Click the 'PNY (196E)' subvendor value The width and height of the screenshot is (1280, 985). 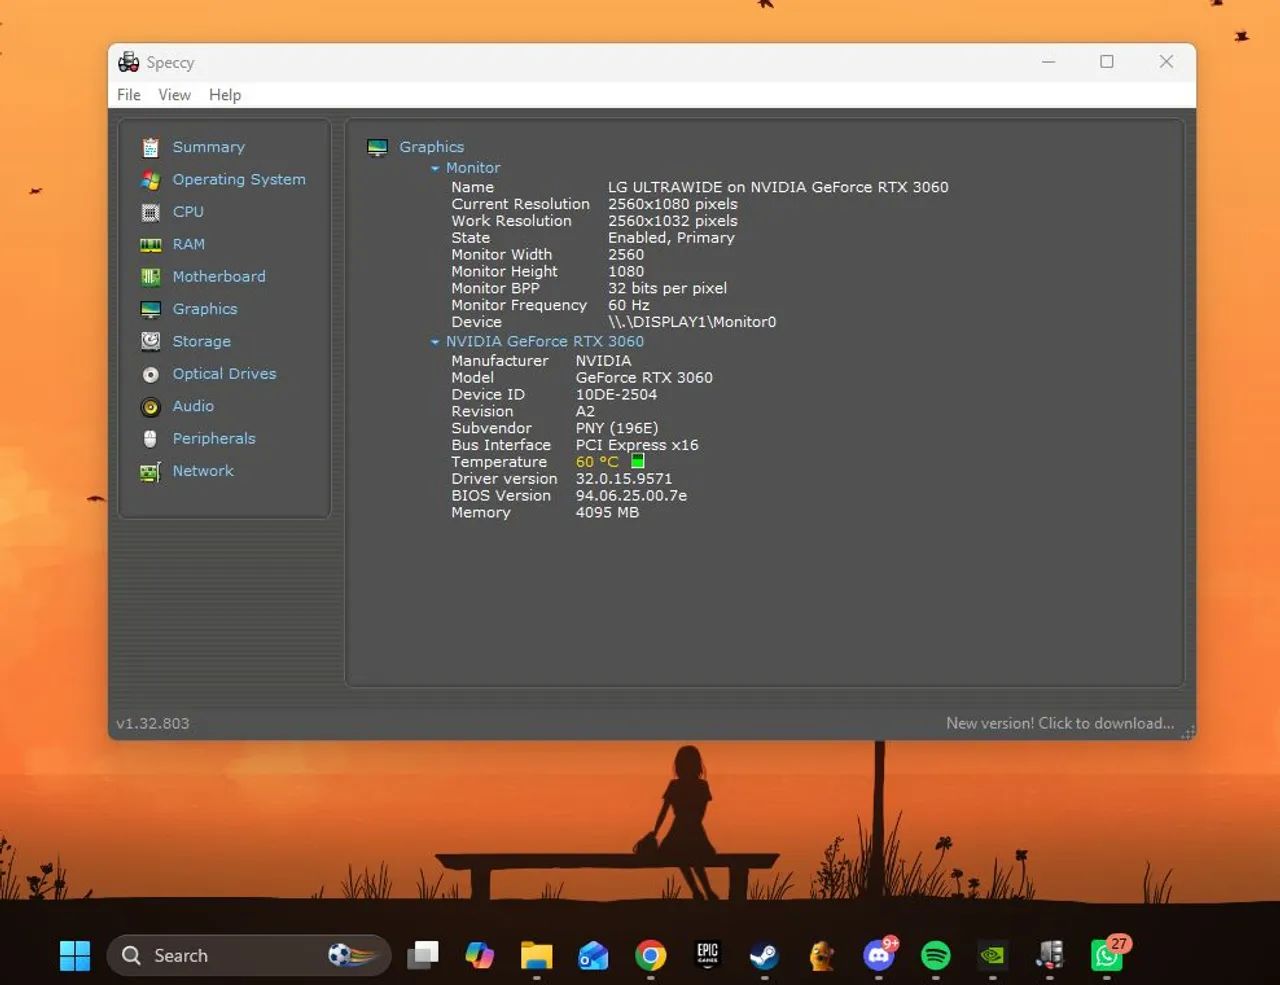[x=617, y=428]
